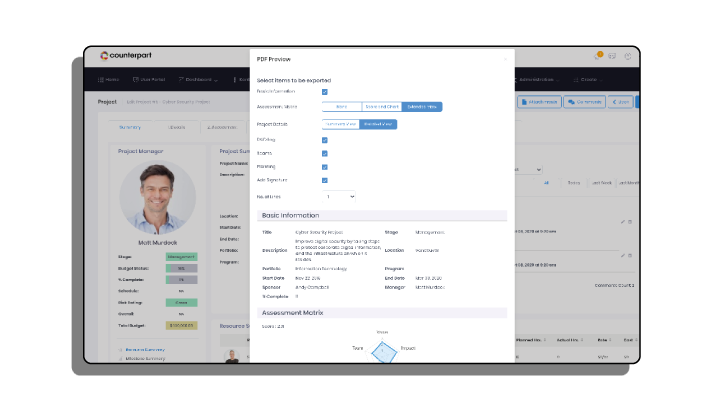
Task: Select None for Assessment Matrix
Action: (342, 107)
